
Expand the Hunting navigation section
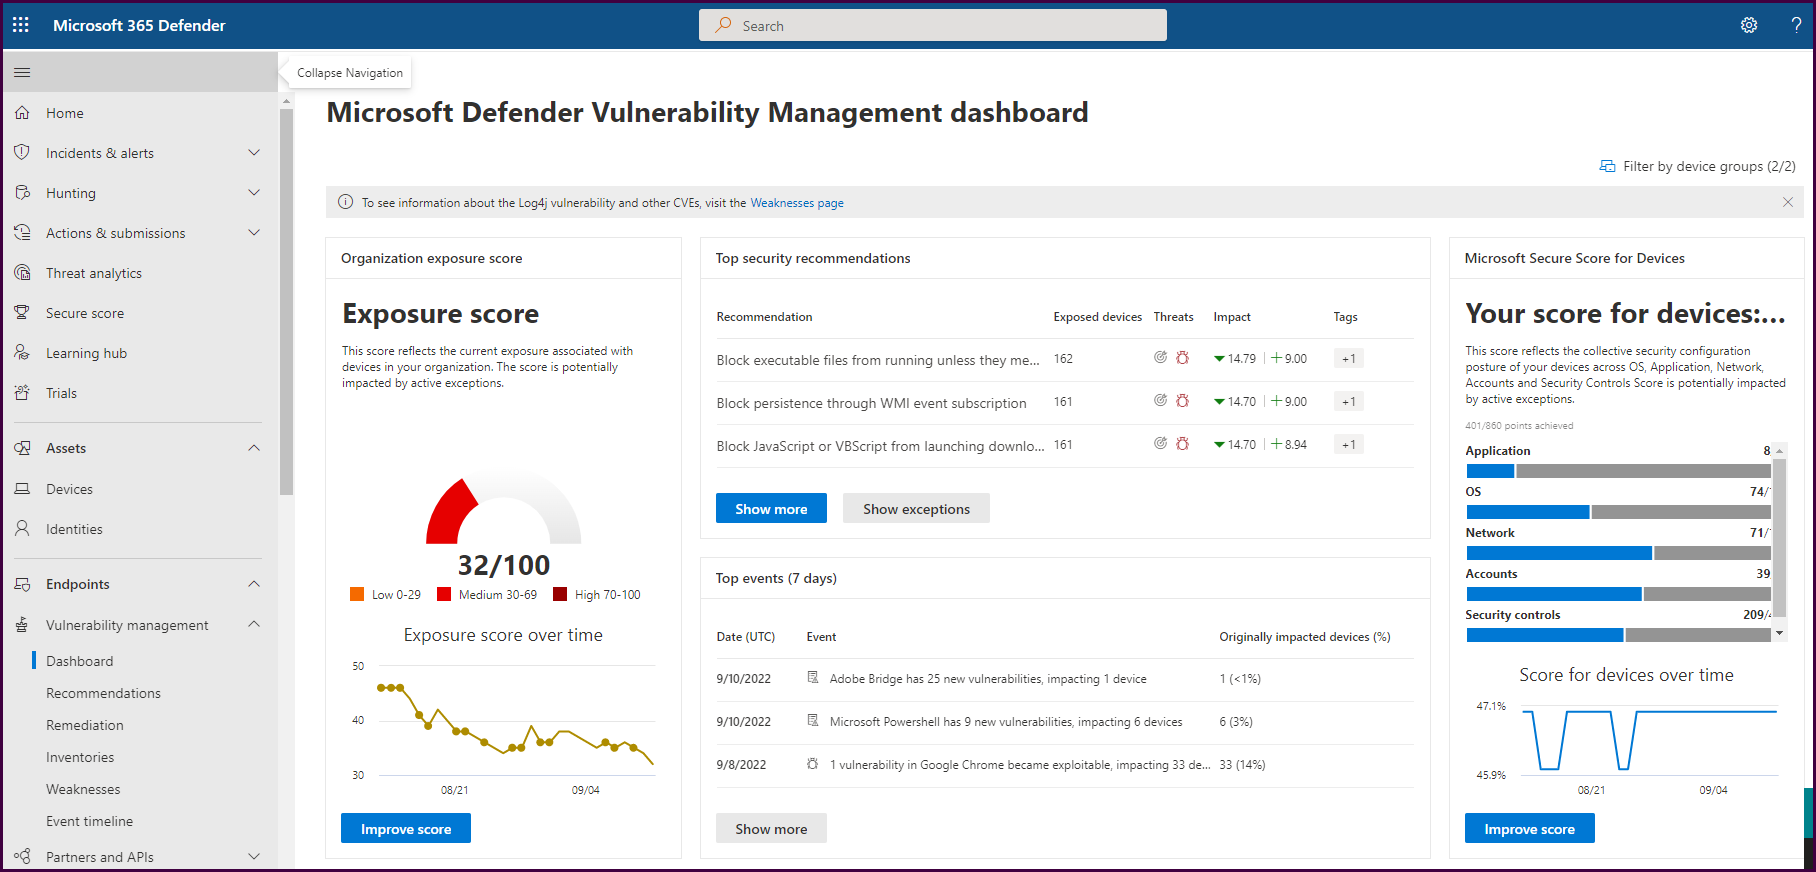[254, 193]
